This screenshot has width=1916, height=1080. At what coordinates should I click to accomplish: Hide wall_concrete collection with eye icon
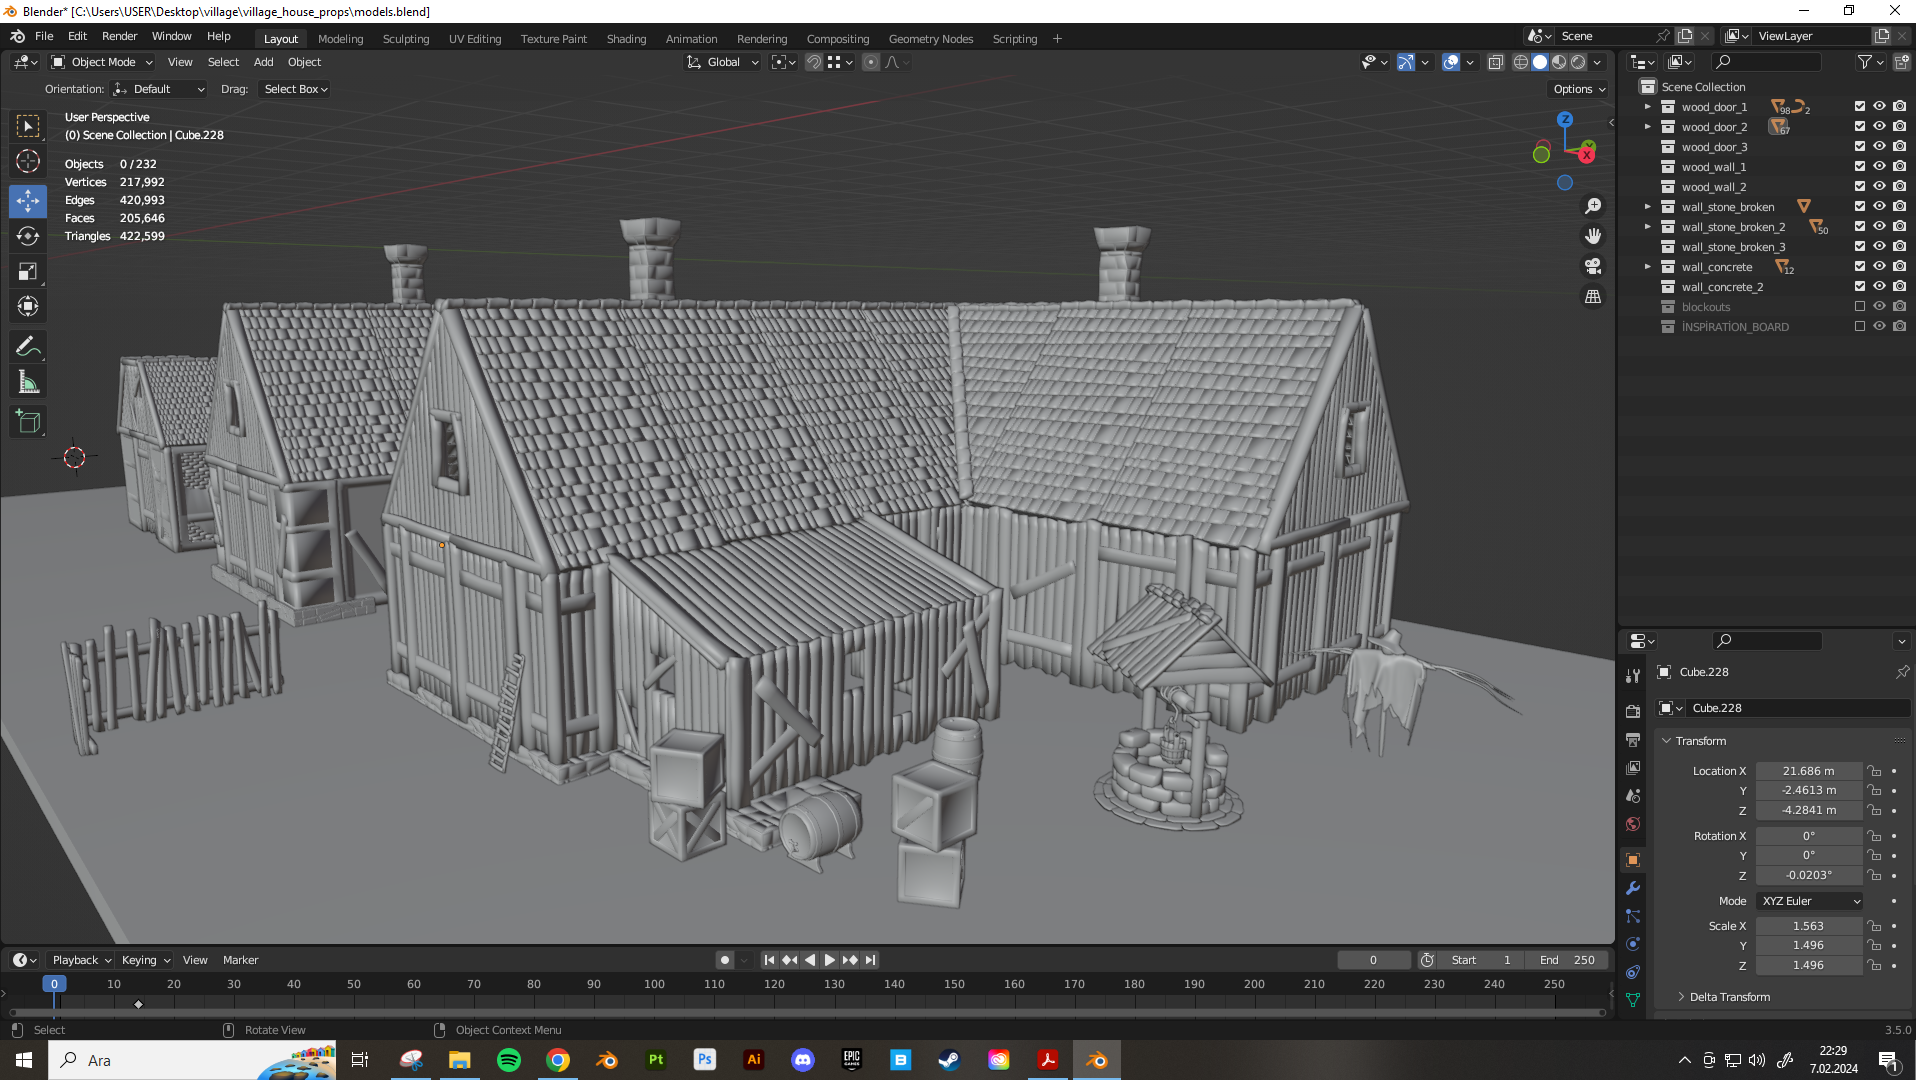pos(1880,267)
